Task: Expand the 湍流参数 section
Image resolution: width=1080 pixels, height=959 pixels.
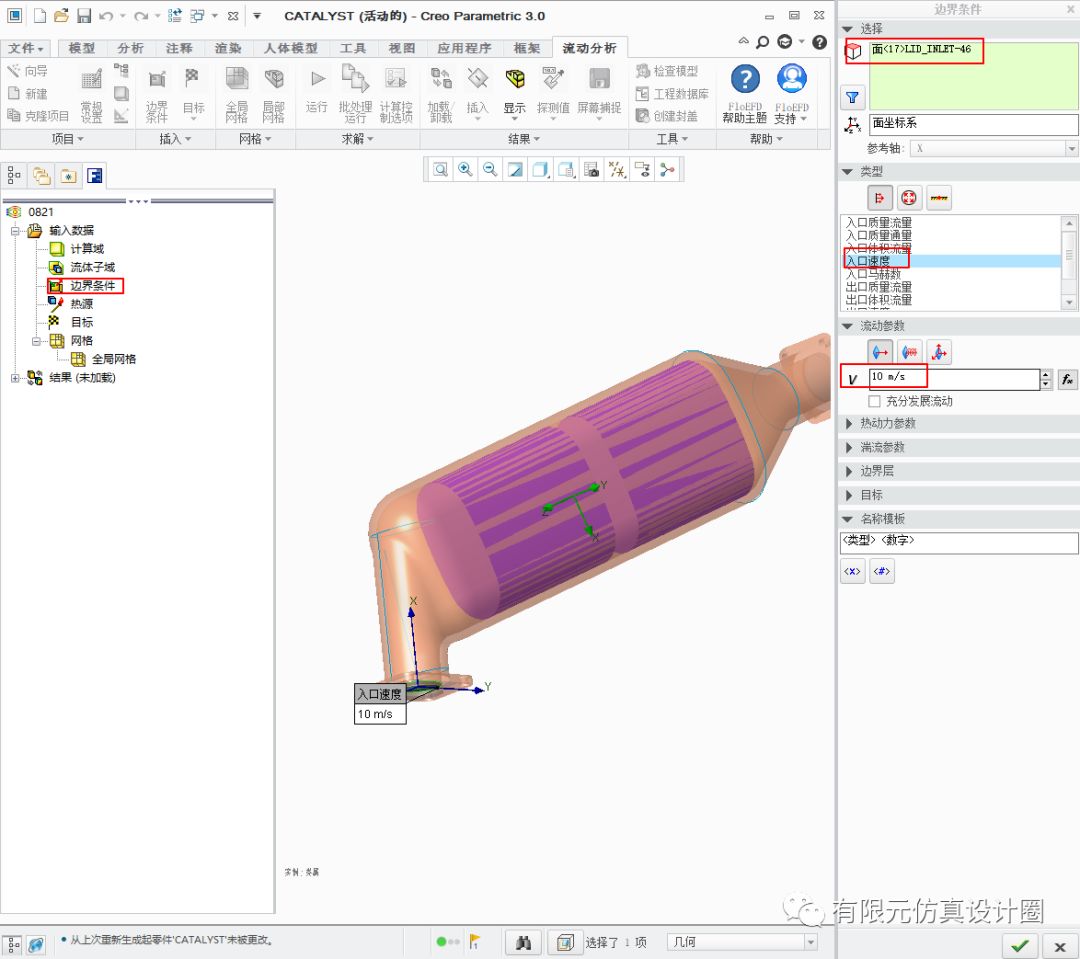Action: [882, 447]
